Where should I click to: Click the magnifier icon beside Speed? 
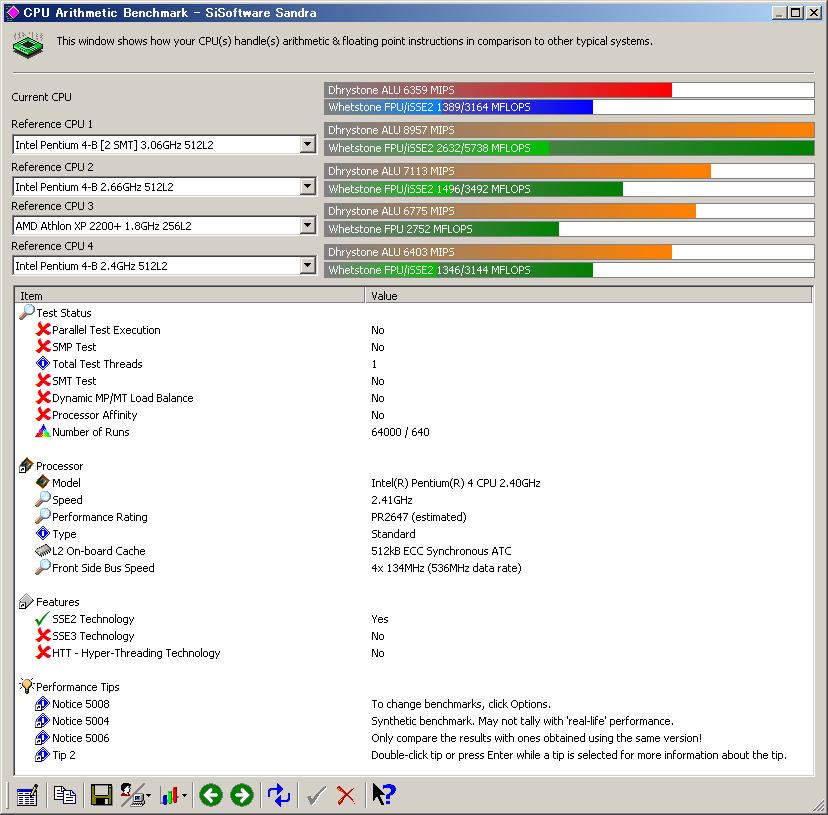pyautogui.click(x=43, y=499)
